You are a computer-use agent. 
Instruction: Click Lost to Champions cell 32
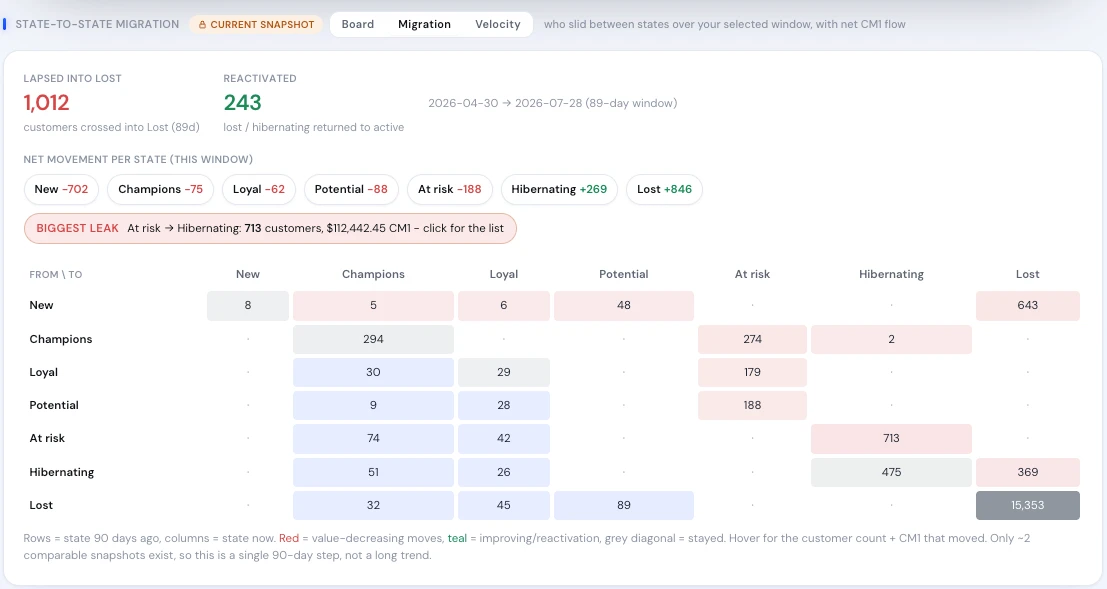tap(373, 506)
